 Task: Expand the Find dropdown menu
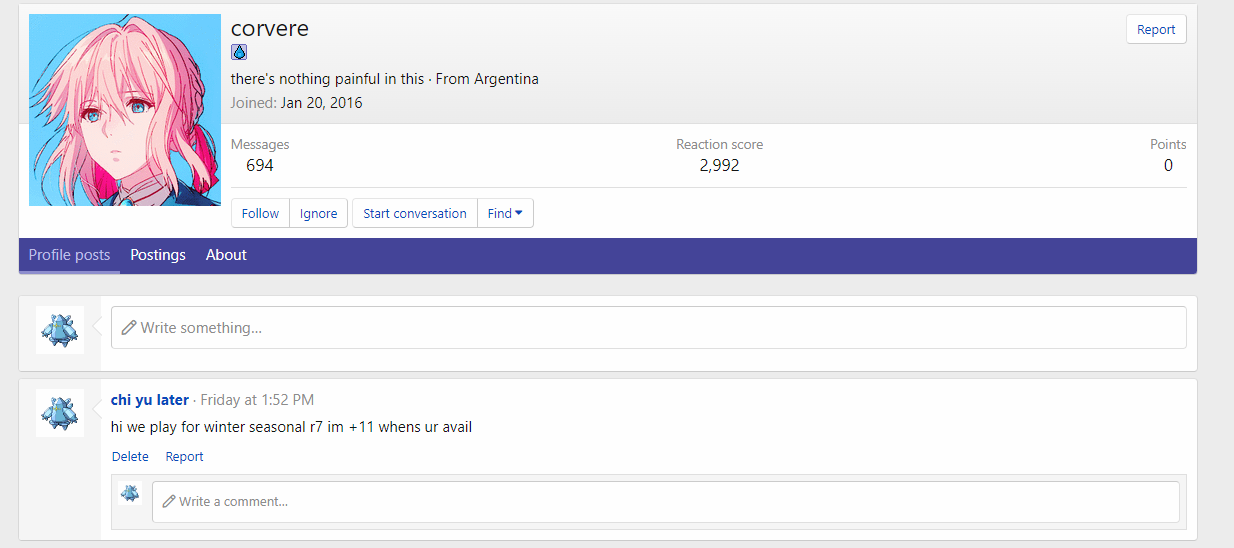[x=505, y=213]
